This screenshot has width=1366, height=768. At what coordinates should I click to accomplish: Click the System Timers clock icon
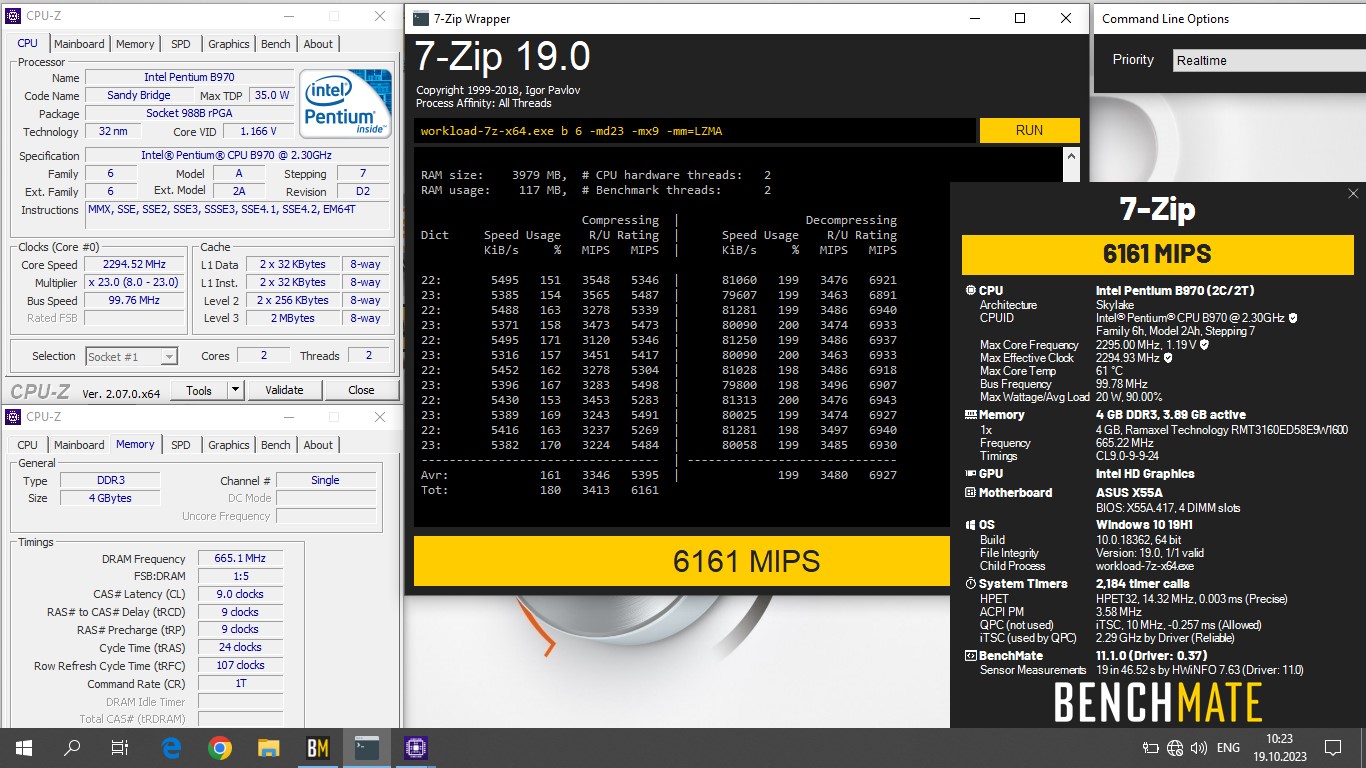[970, 584]
